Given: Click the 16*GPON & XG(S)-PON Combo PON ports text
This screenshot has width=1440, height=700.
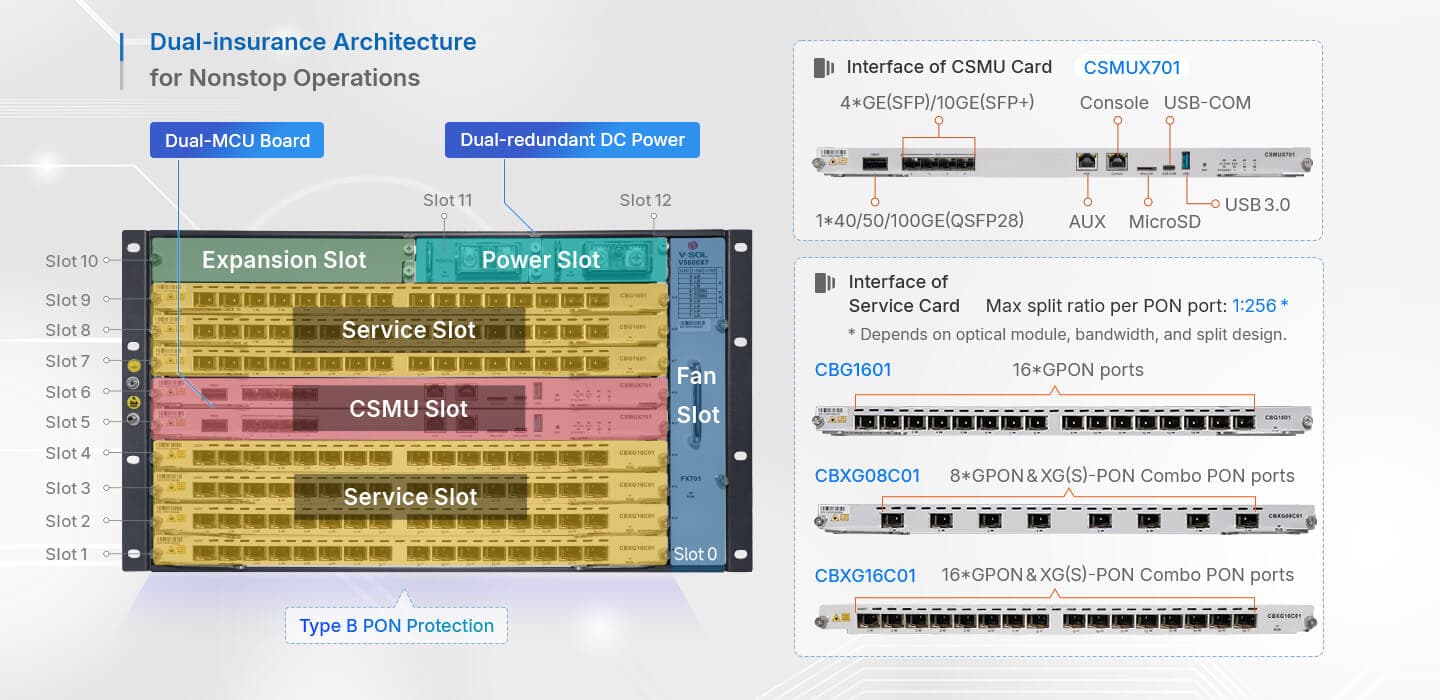Looking at the screenshot, I should pos(1117,575).
